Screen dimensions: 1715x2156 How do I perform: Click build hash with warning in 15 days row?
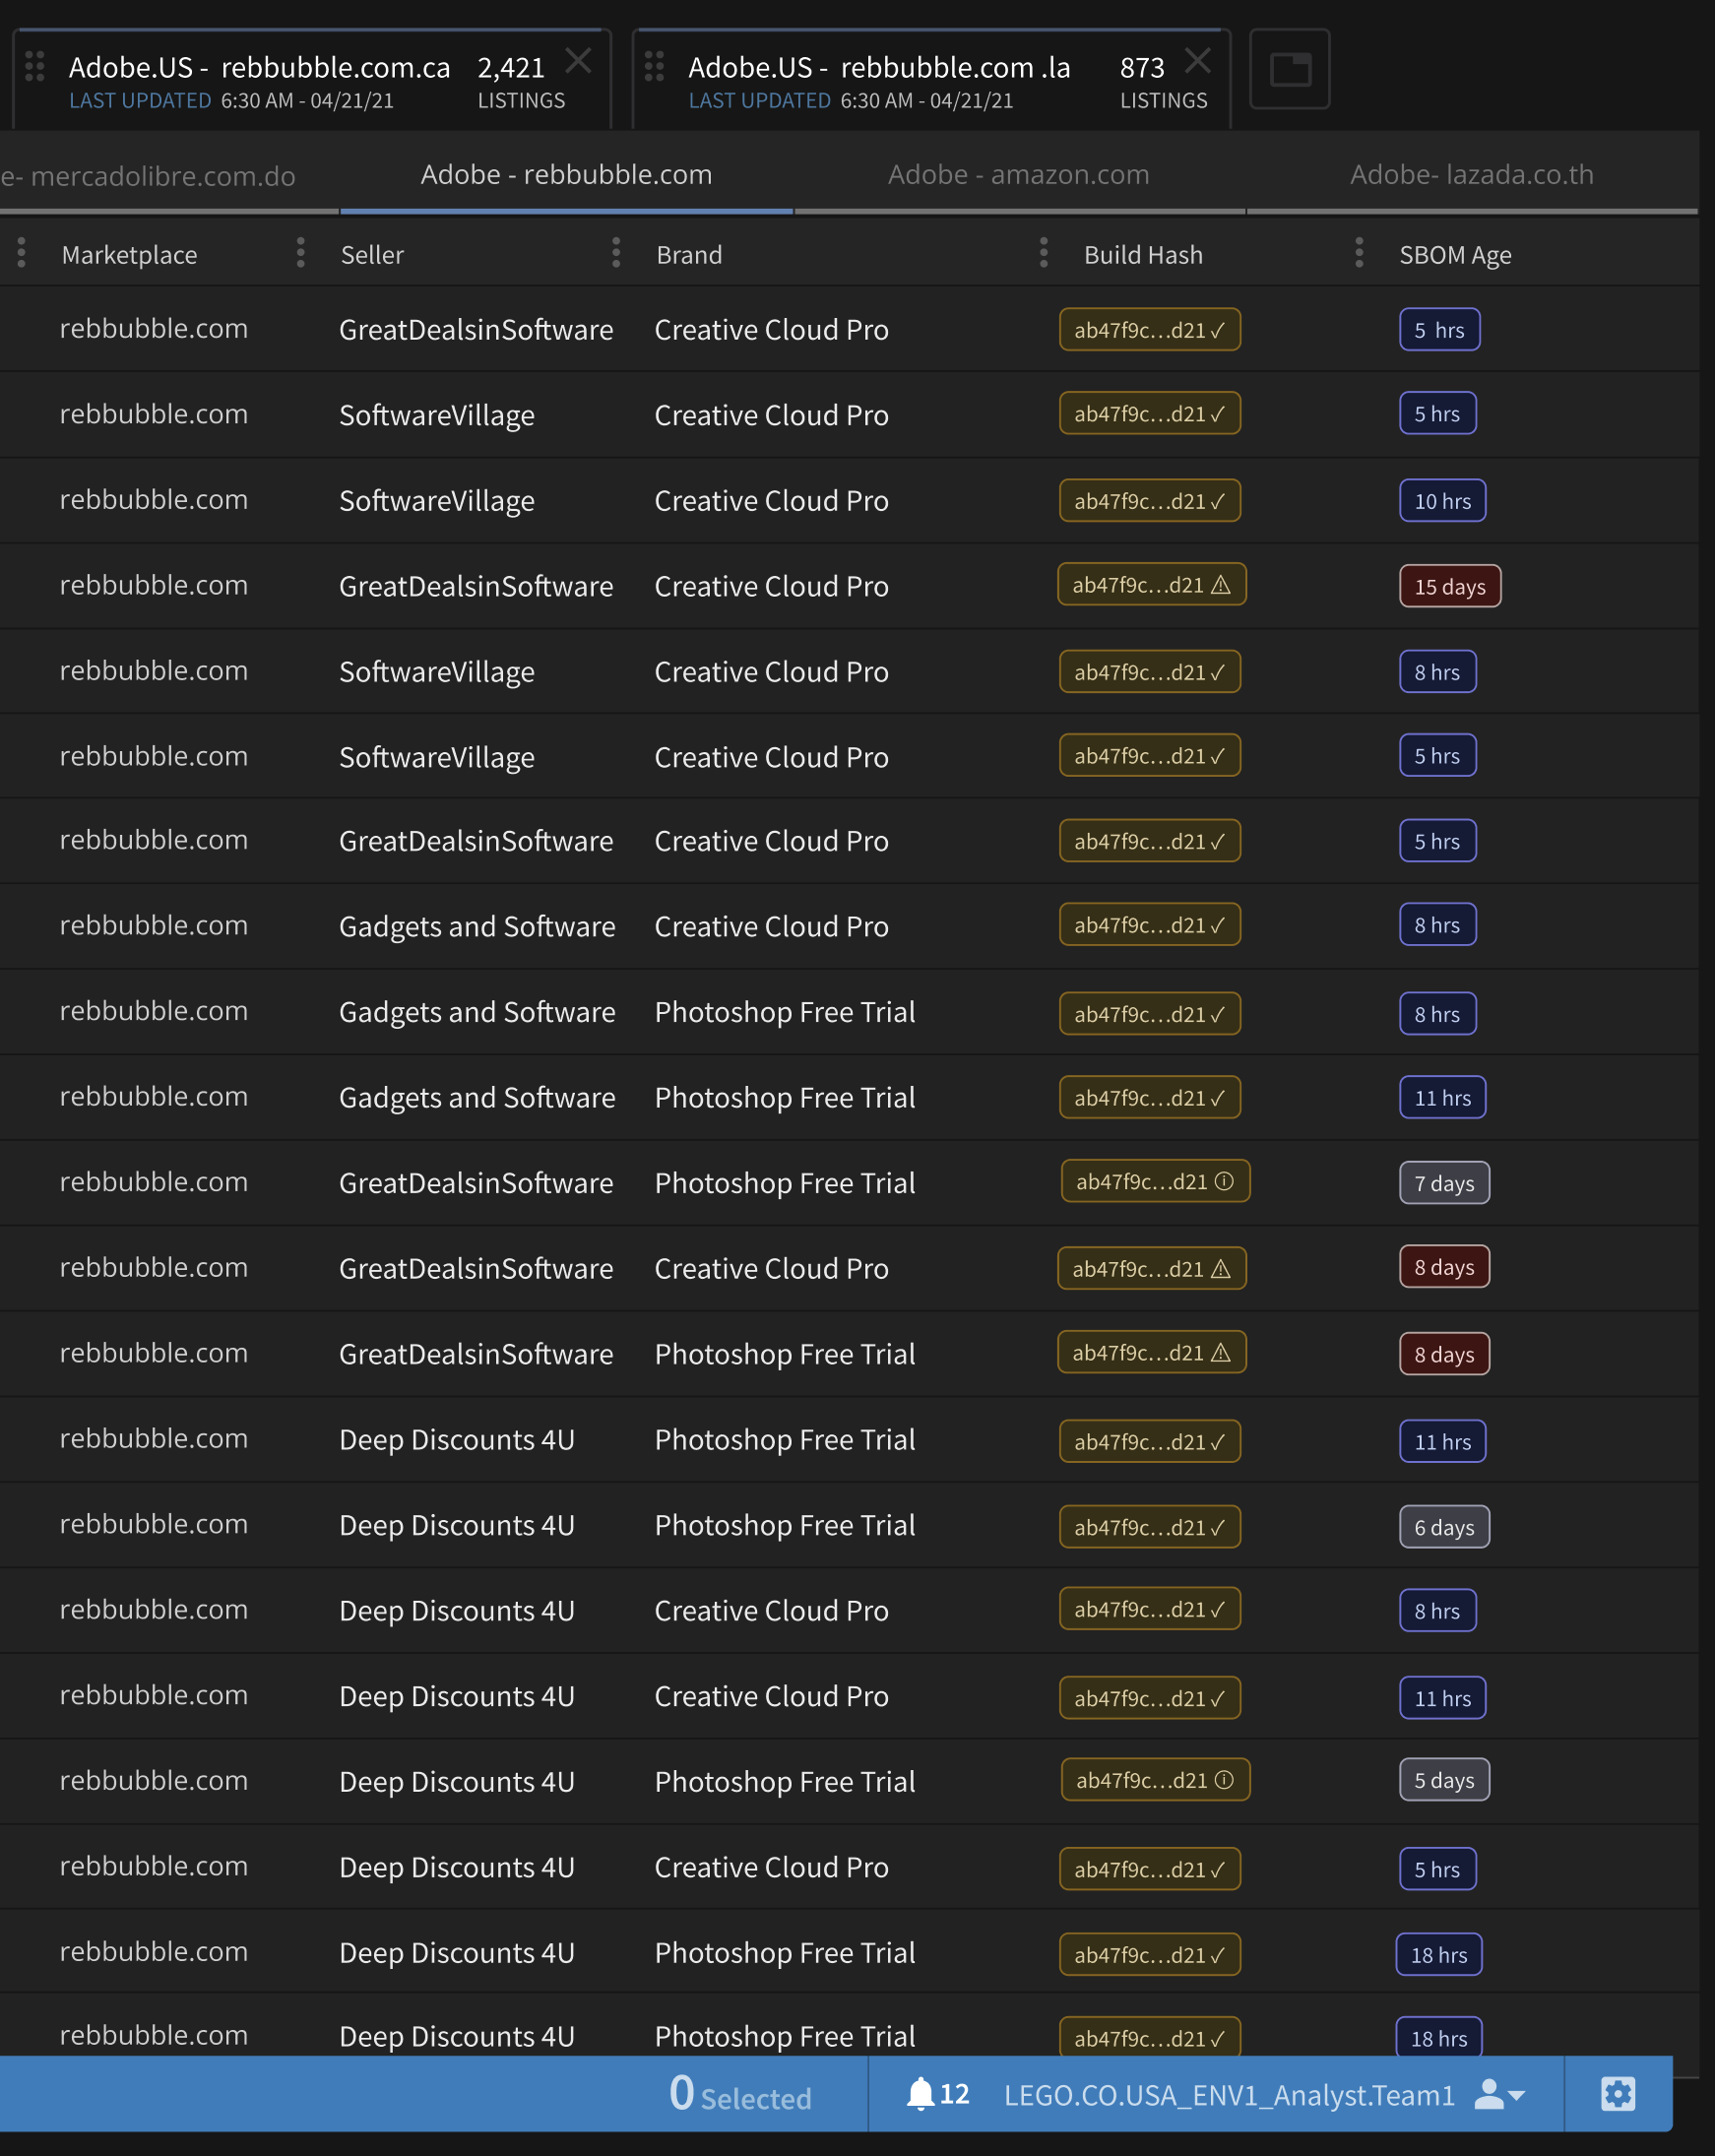click(1152, 585)
